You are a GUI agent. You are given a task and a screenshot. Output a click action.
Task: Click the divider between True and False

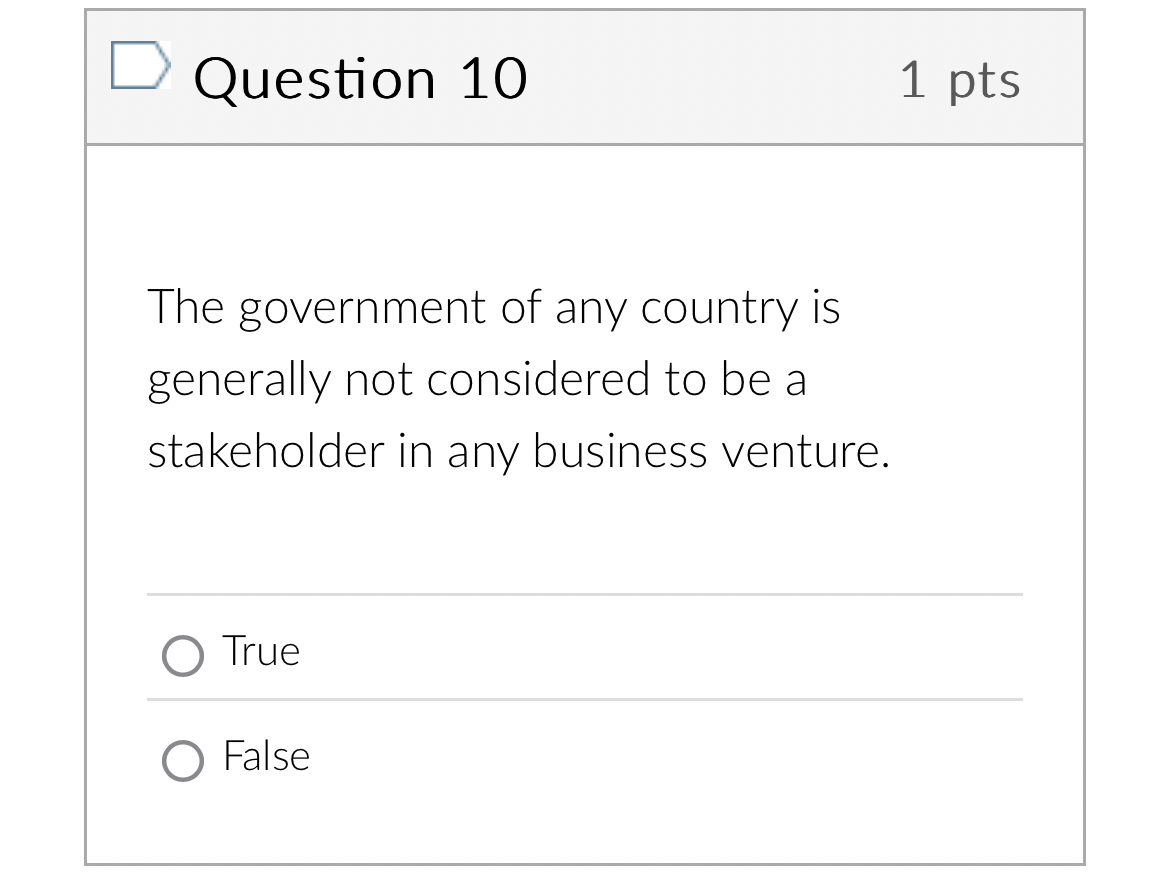584,700
